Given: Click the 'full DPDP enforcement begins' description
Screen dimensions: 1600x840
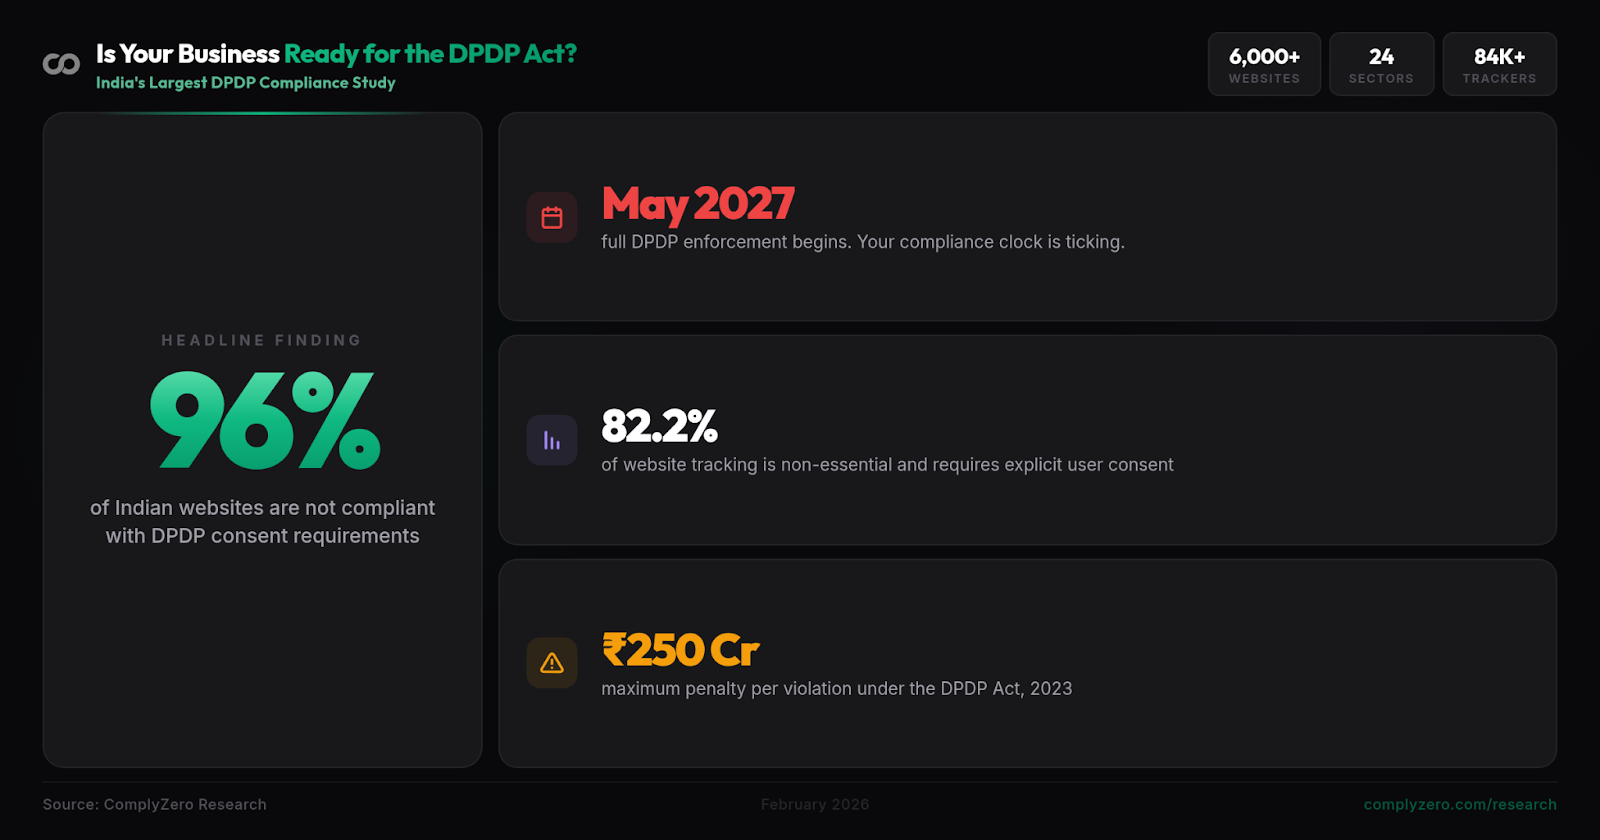Looking at the screenshot, I should 862,242.
